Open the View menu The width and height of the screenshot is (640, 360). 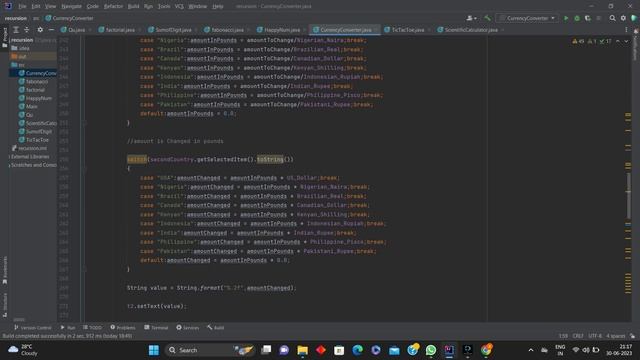click(50, 7)
